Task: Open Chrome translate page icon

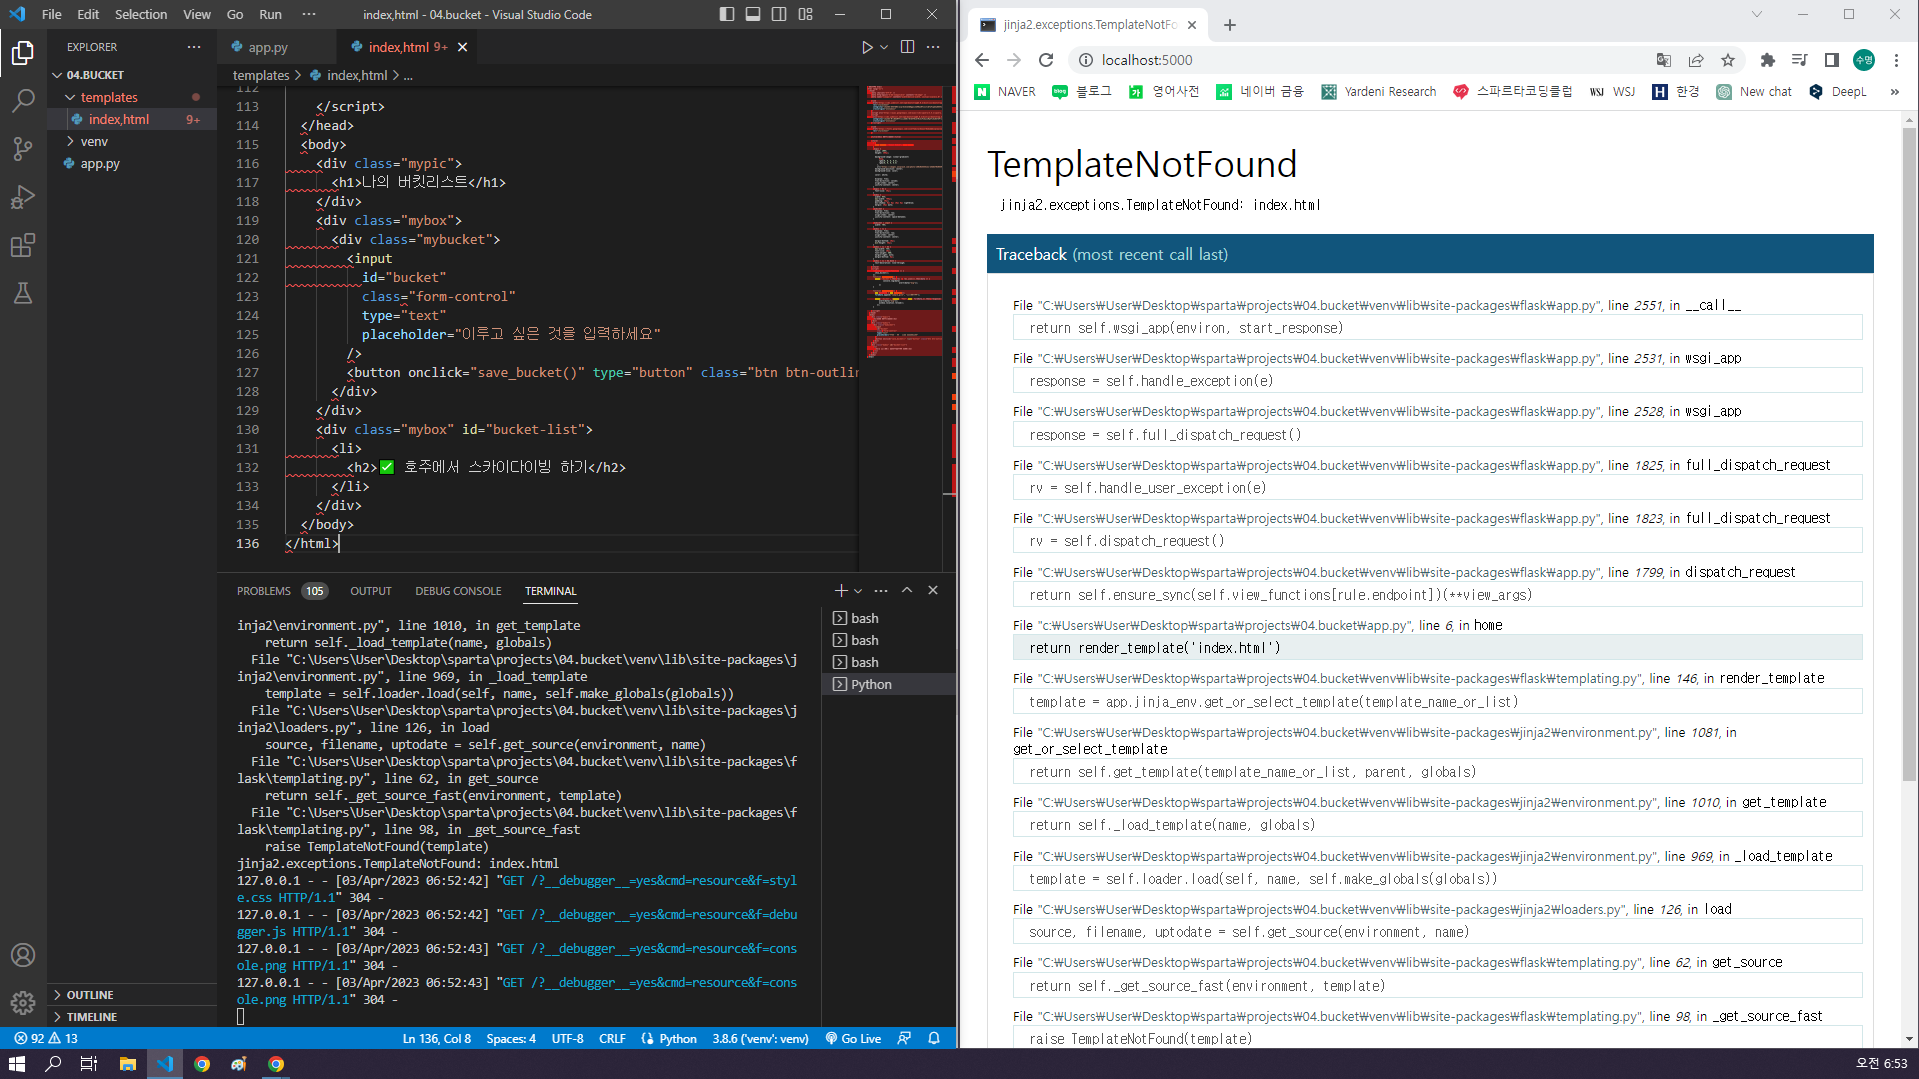Action: click(1664, 60)
